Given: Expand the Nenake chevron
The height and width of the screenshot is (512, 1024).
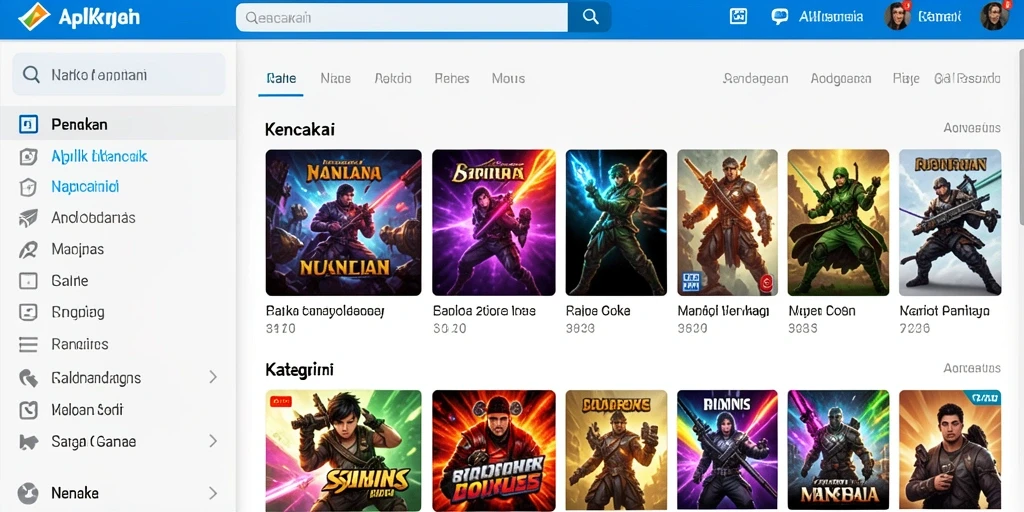Looking at the screenshot, I should point(212,492).
